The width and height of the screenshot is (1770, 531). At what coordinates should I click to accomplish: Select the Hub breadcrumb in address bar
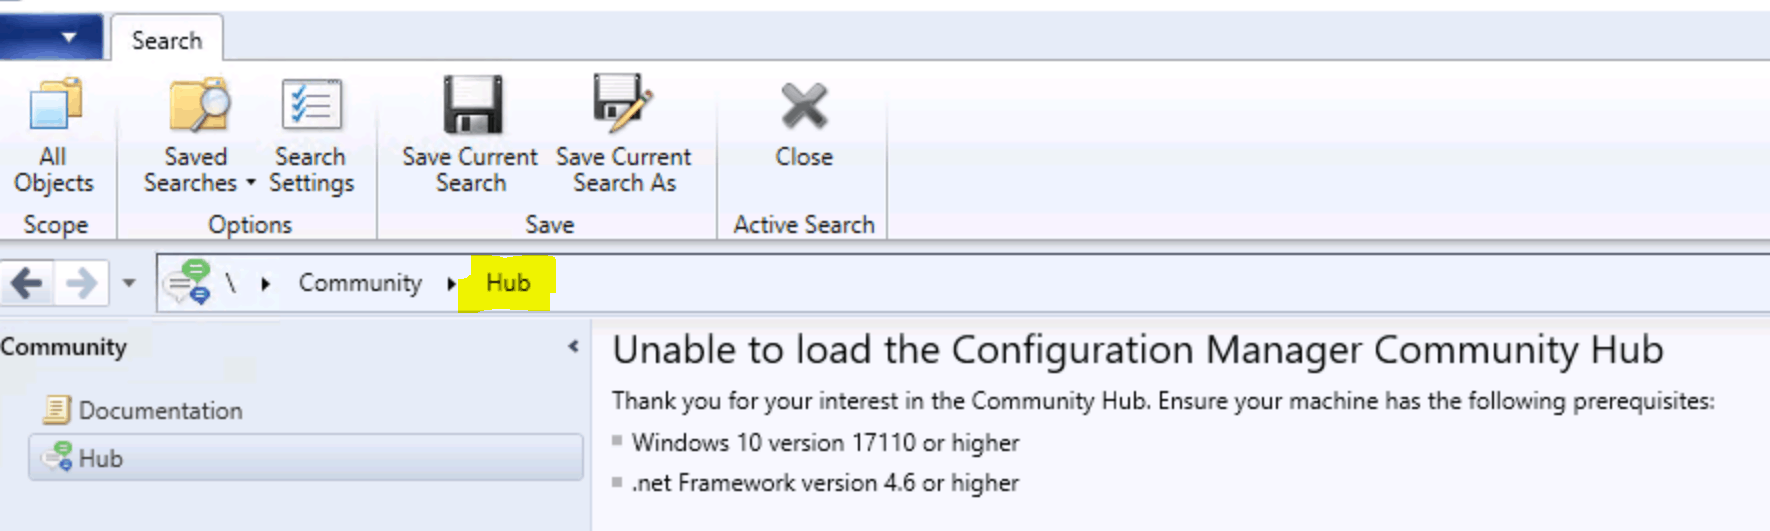tap(508, 283)
